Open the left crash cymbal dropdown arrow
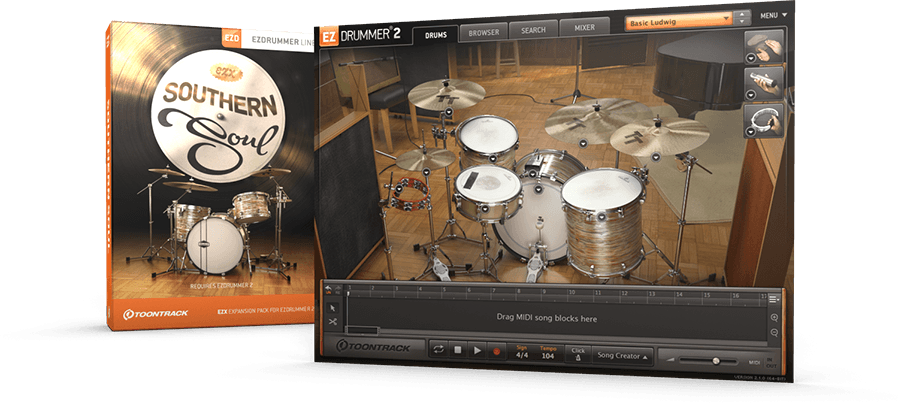The width and height of the screenshot is (898, 403). [449, 110]
